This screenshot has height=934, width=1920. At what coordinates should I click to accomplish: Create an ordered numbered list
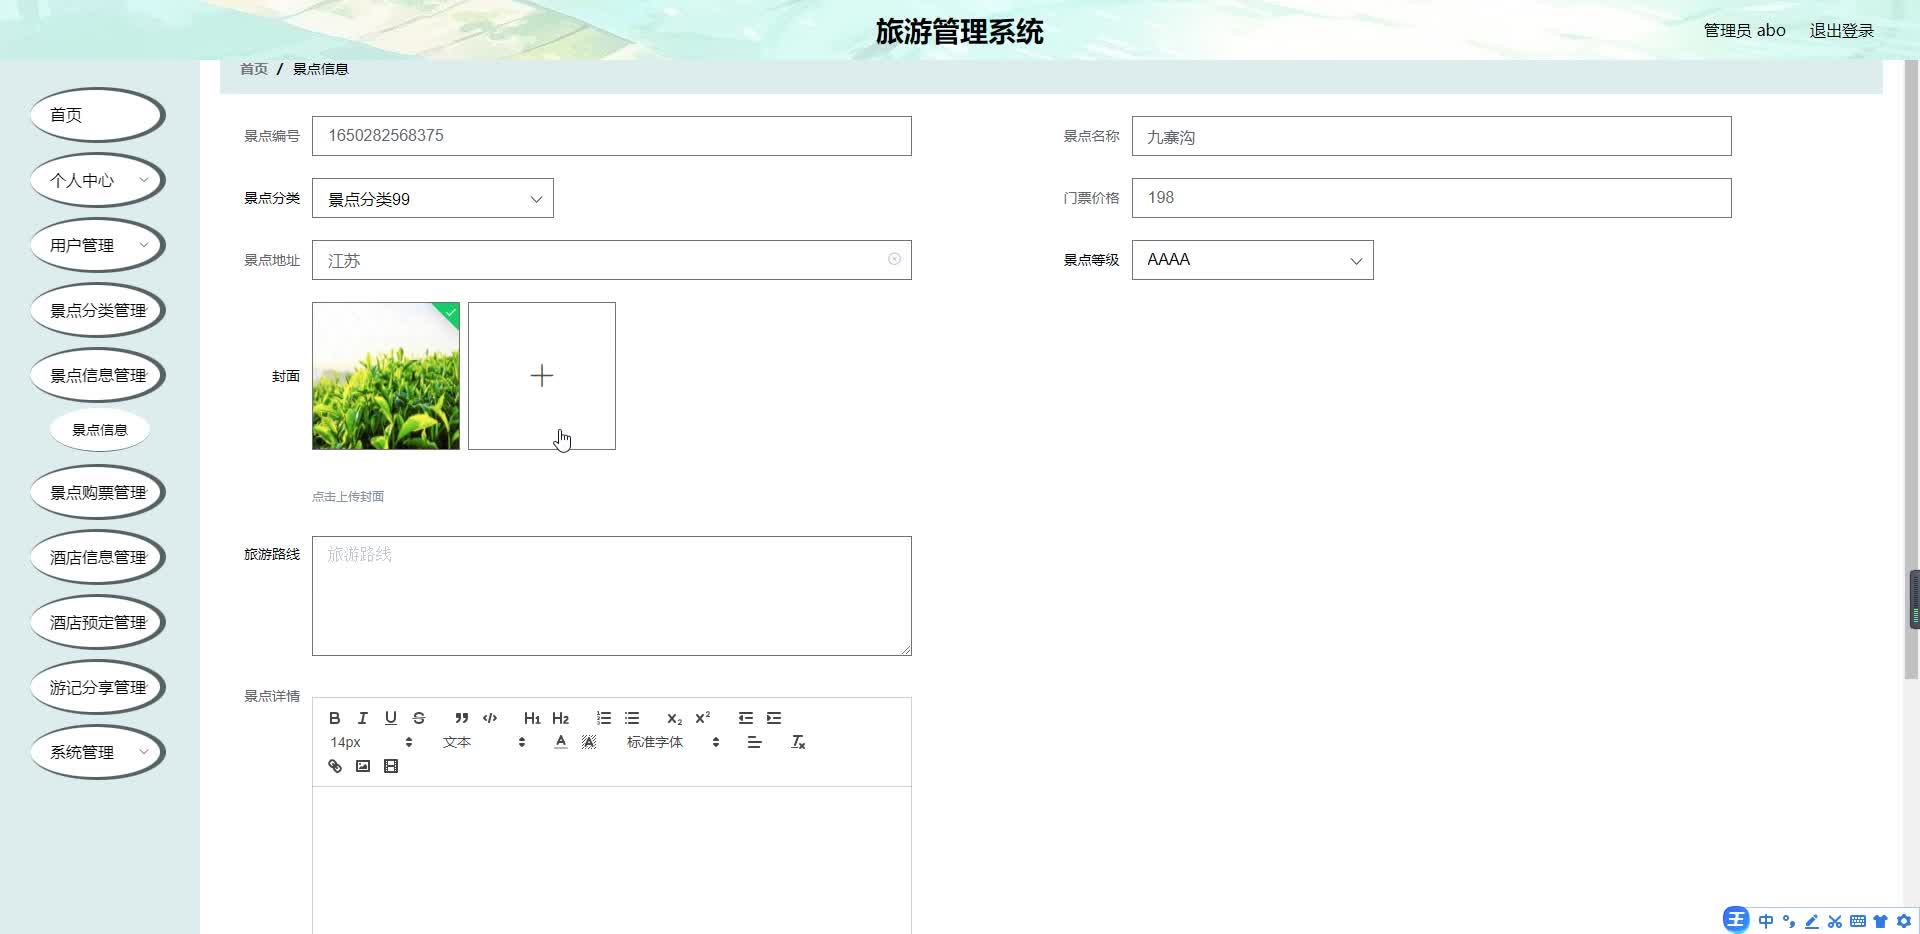[x=604, y=718]
